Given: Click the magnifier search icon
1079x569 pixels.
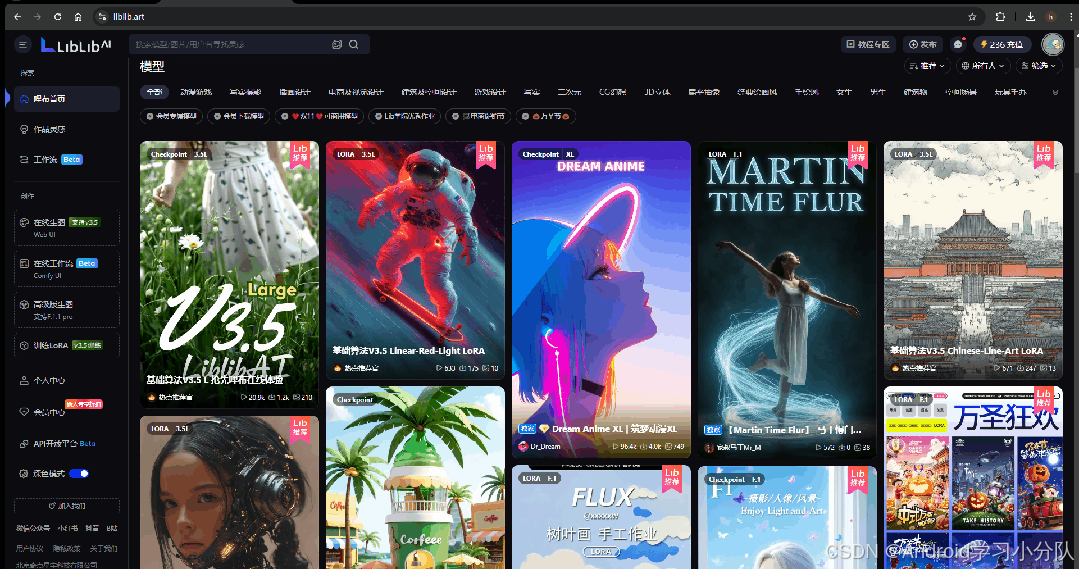Looking at the screenshot, I should coord(354,44).
